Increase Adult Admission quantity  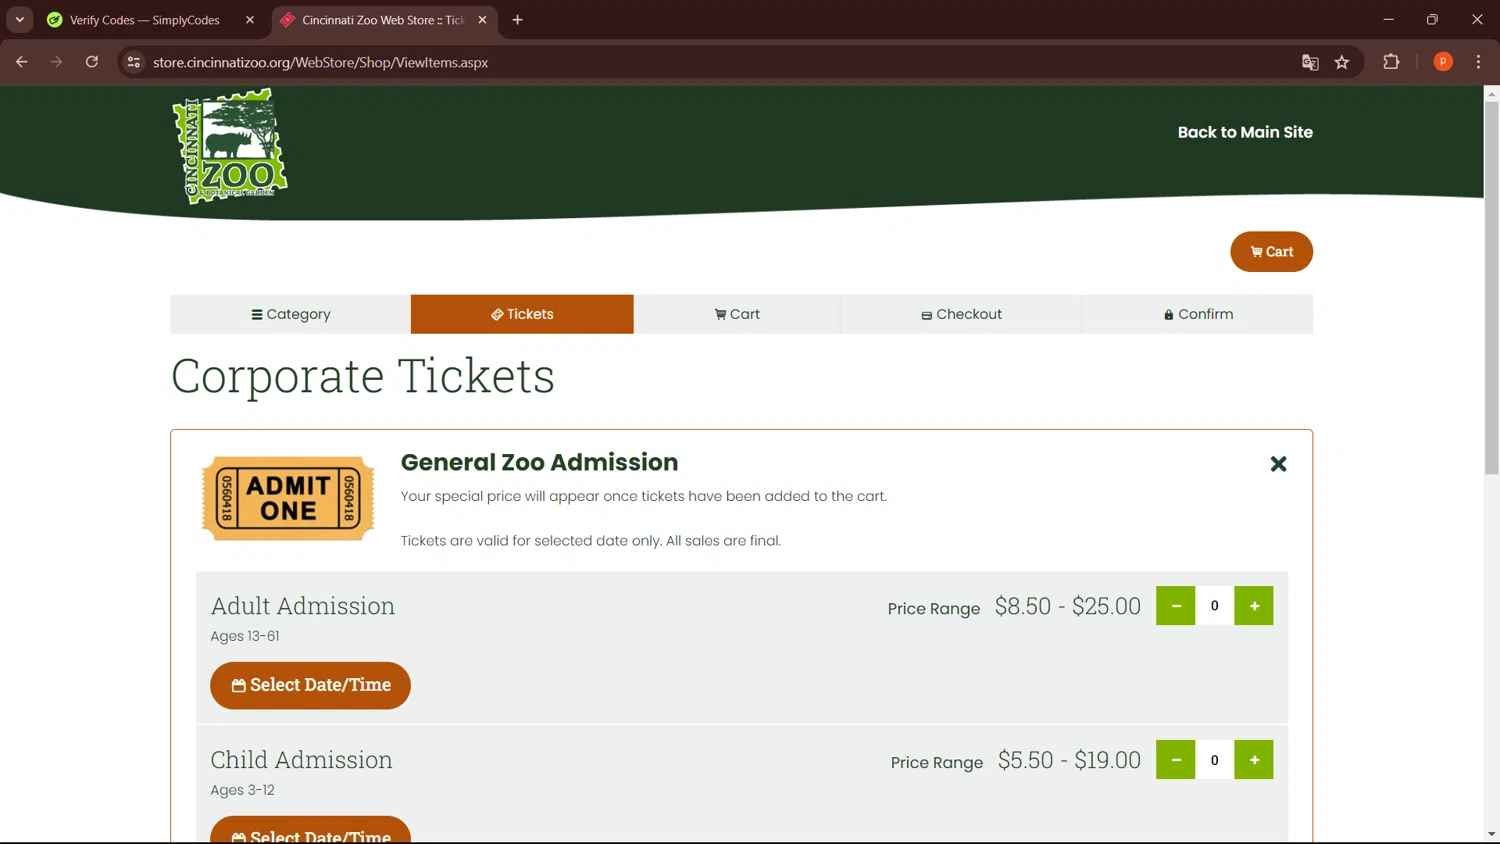pos(1254,606)
